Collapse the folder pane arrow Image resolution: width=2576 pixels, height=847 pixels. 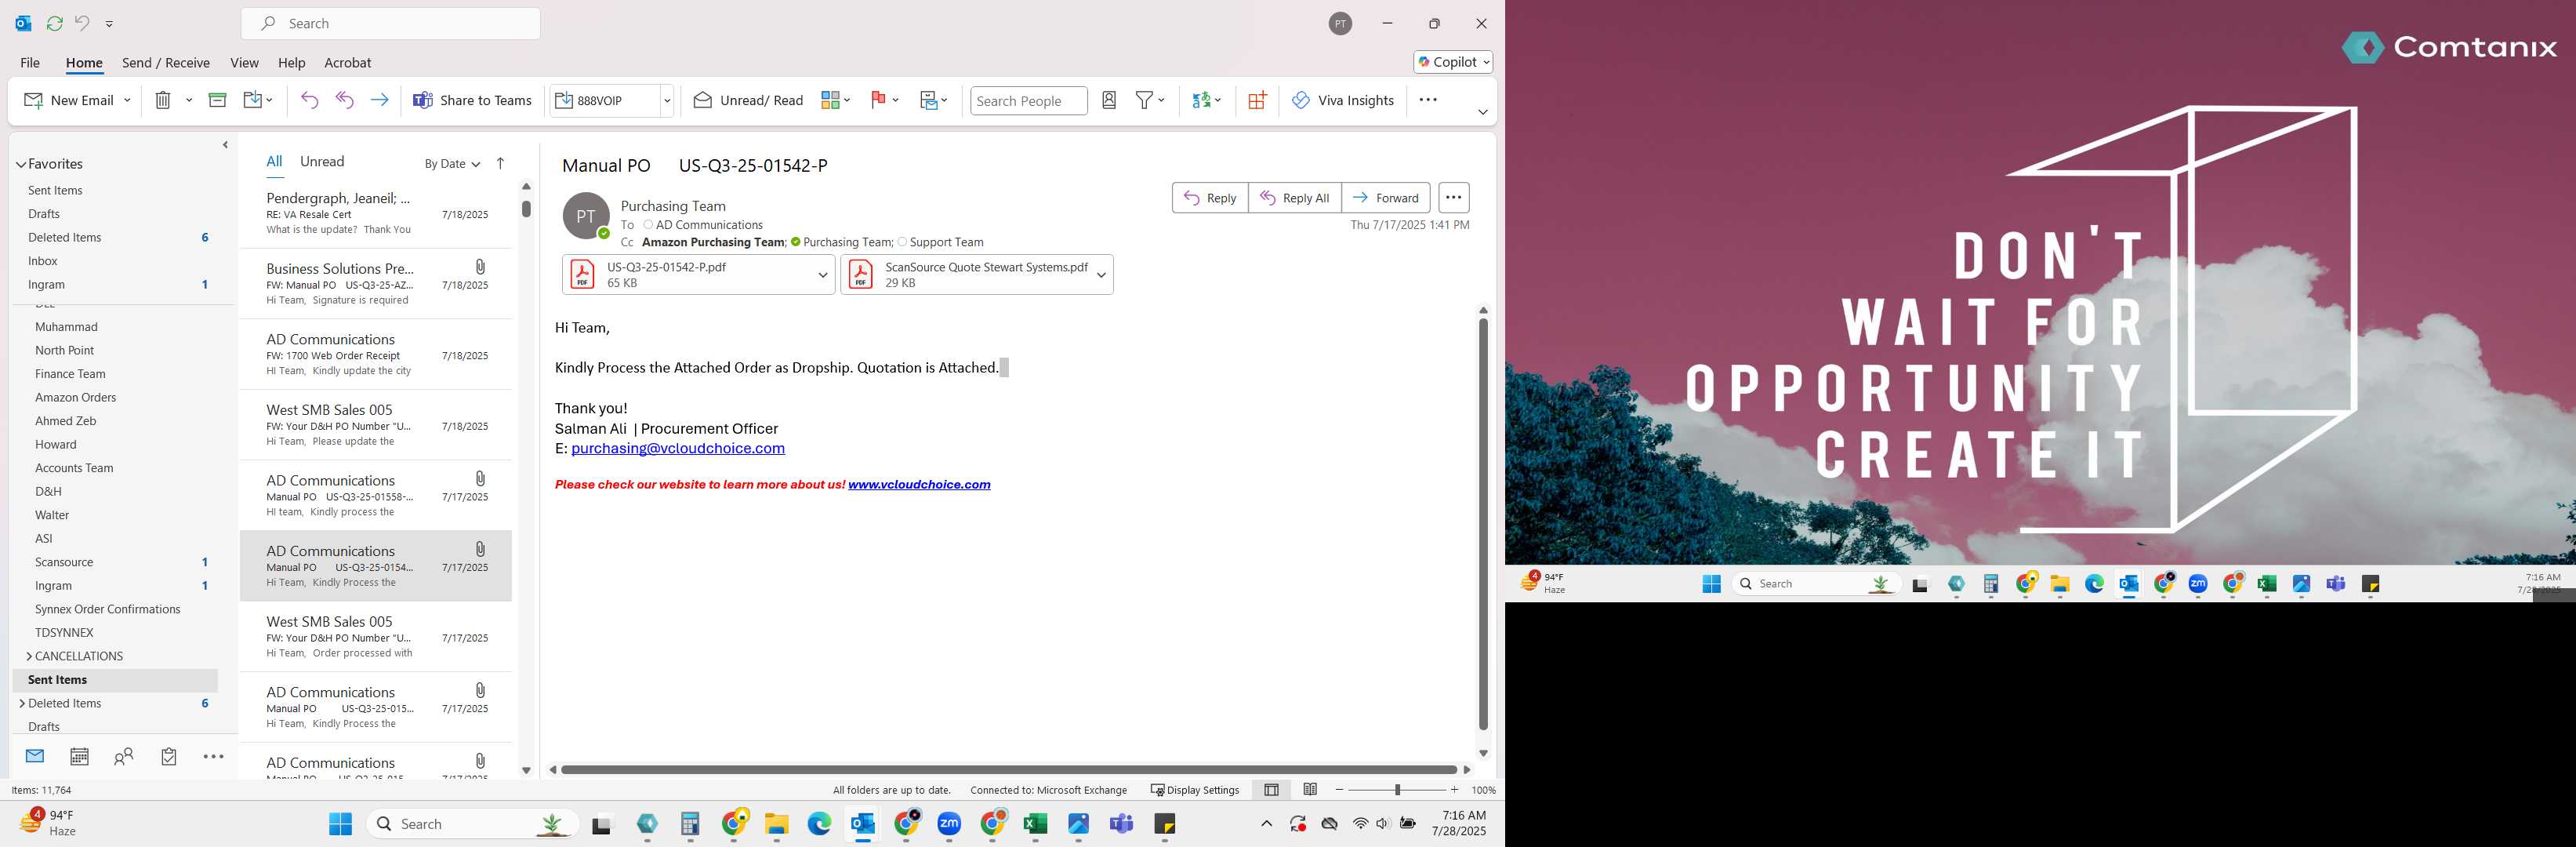[225, 145]
